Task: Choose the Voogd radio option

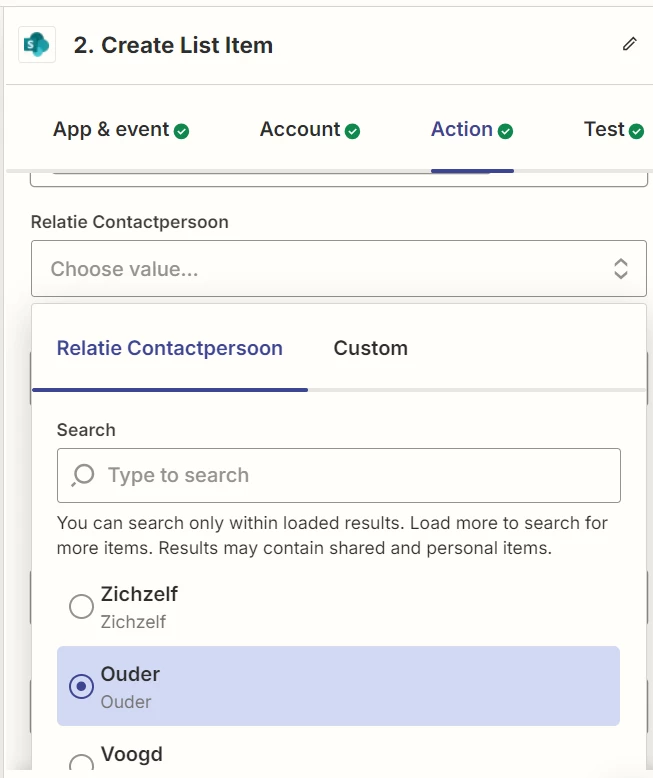Action: 81,764
